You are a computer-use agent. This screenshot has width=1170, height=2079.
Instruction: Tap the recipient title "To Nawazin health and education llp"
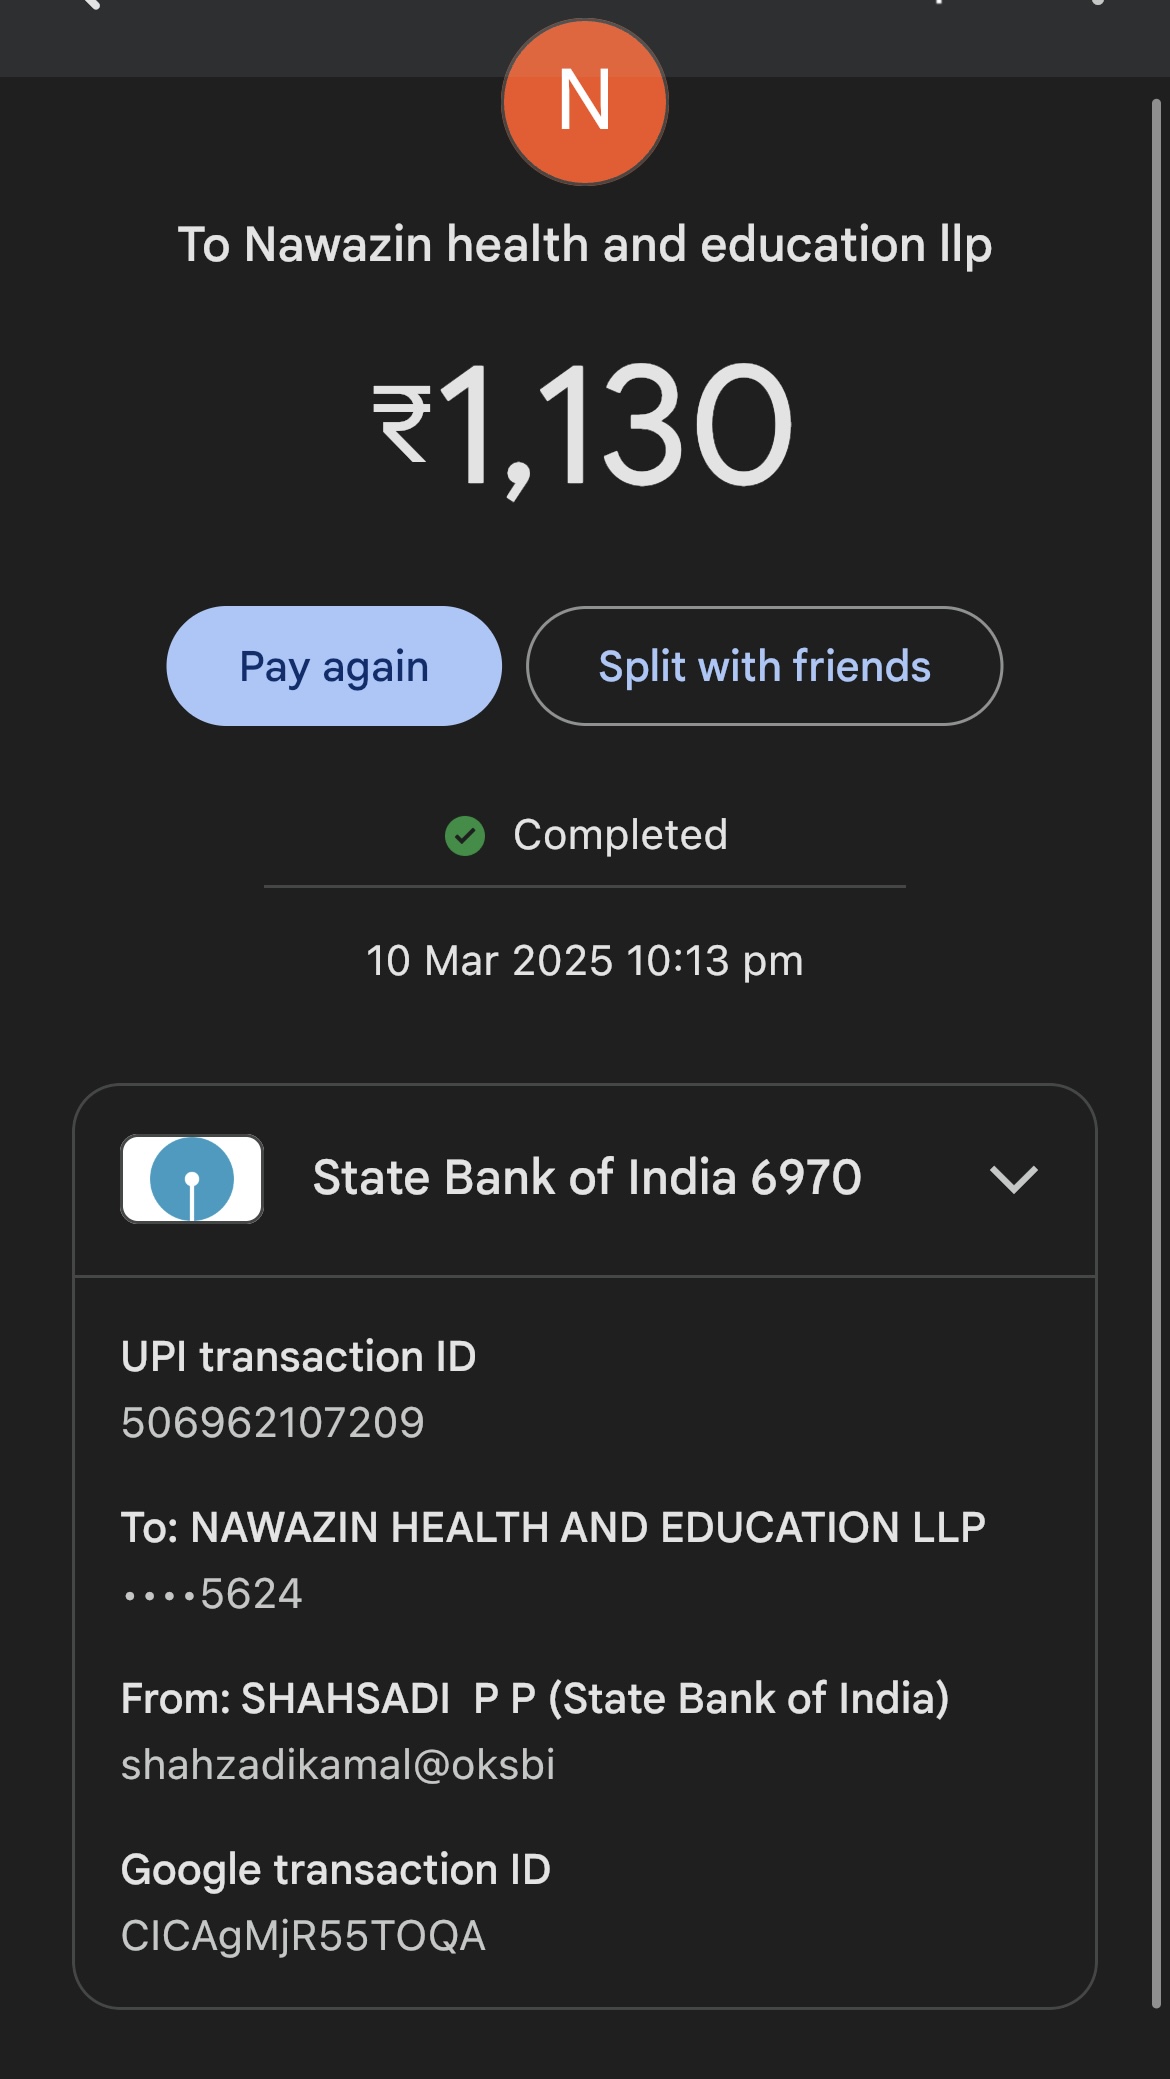pyautogui.click(x=584, y=245)
